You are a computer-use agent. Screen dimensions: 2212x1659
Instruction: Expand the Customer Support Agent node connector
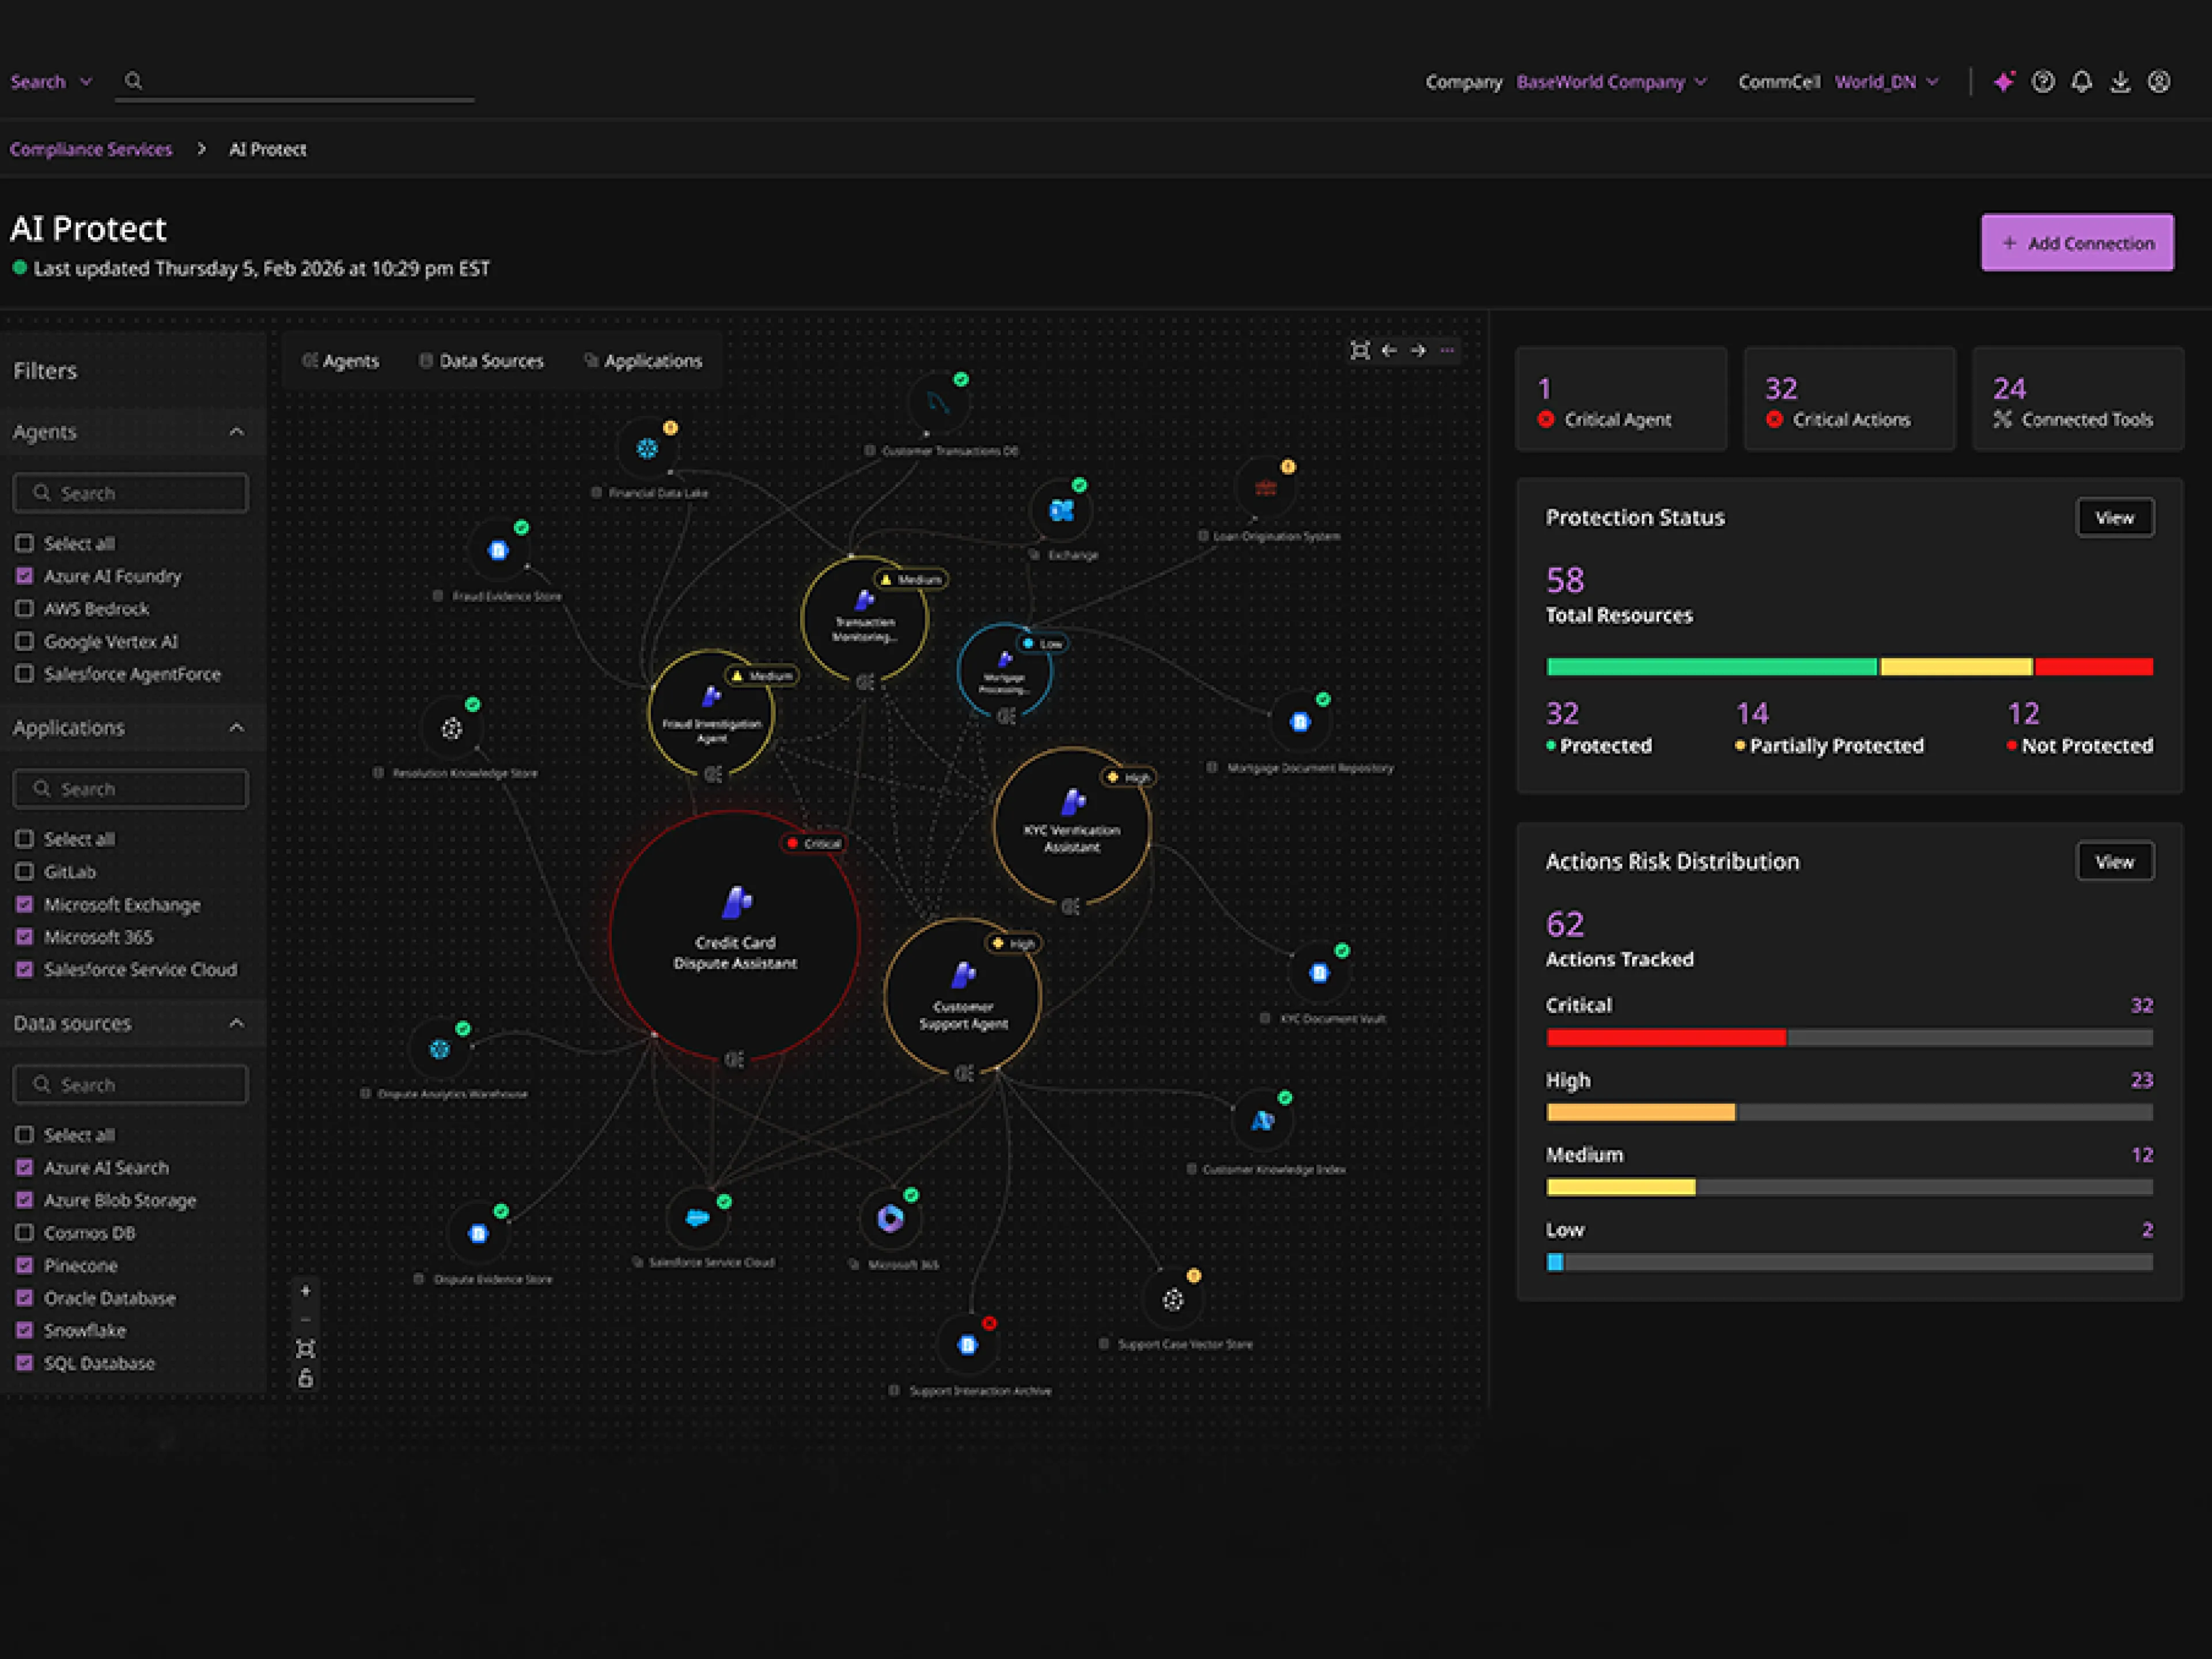coord(964,1073)
